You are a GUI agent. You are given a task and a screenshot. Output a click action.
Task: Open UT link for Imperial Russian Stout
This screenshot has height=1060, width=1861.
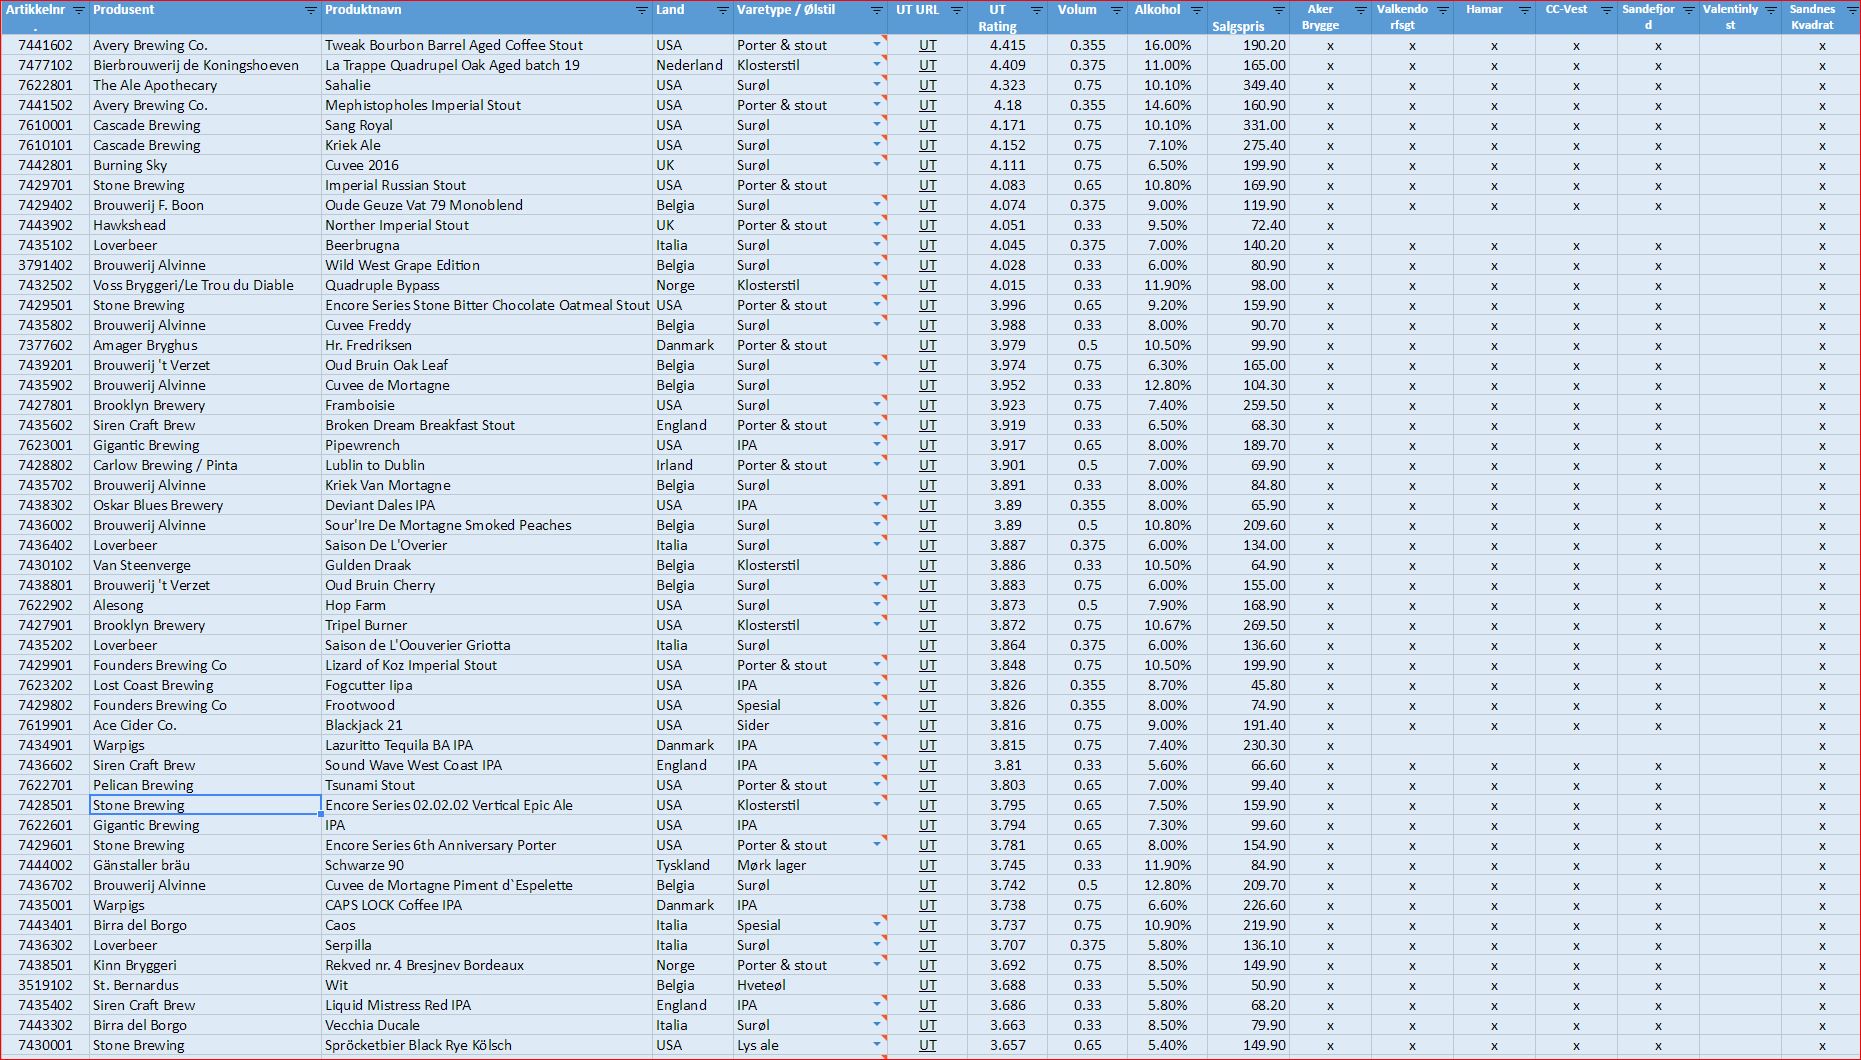[x=928, y=185]
